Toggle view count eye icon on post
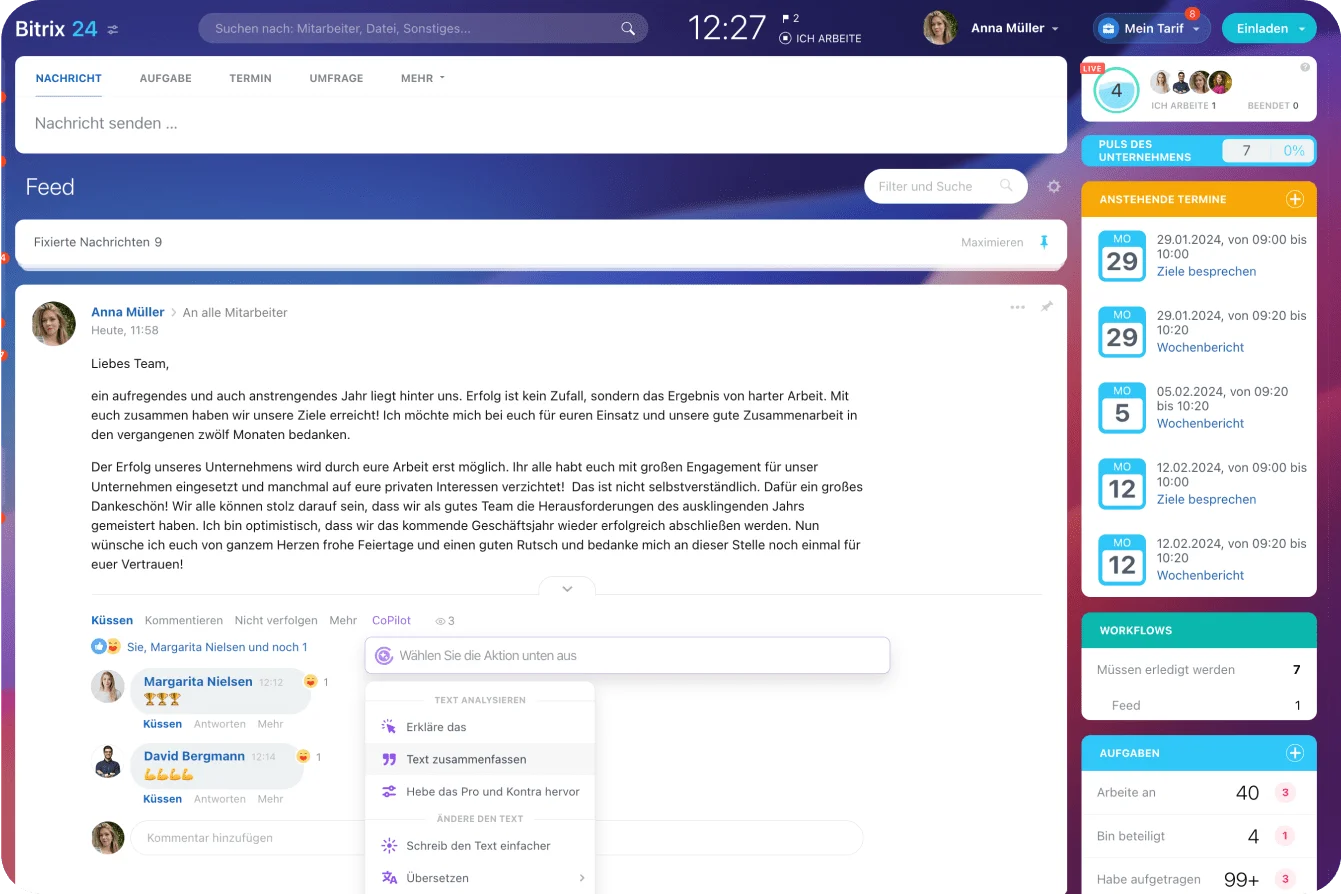 tap(441, 621)
